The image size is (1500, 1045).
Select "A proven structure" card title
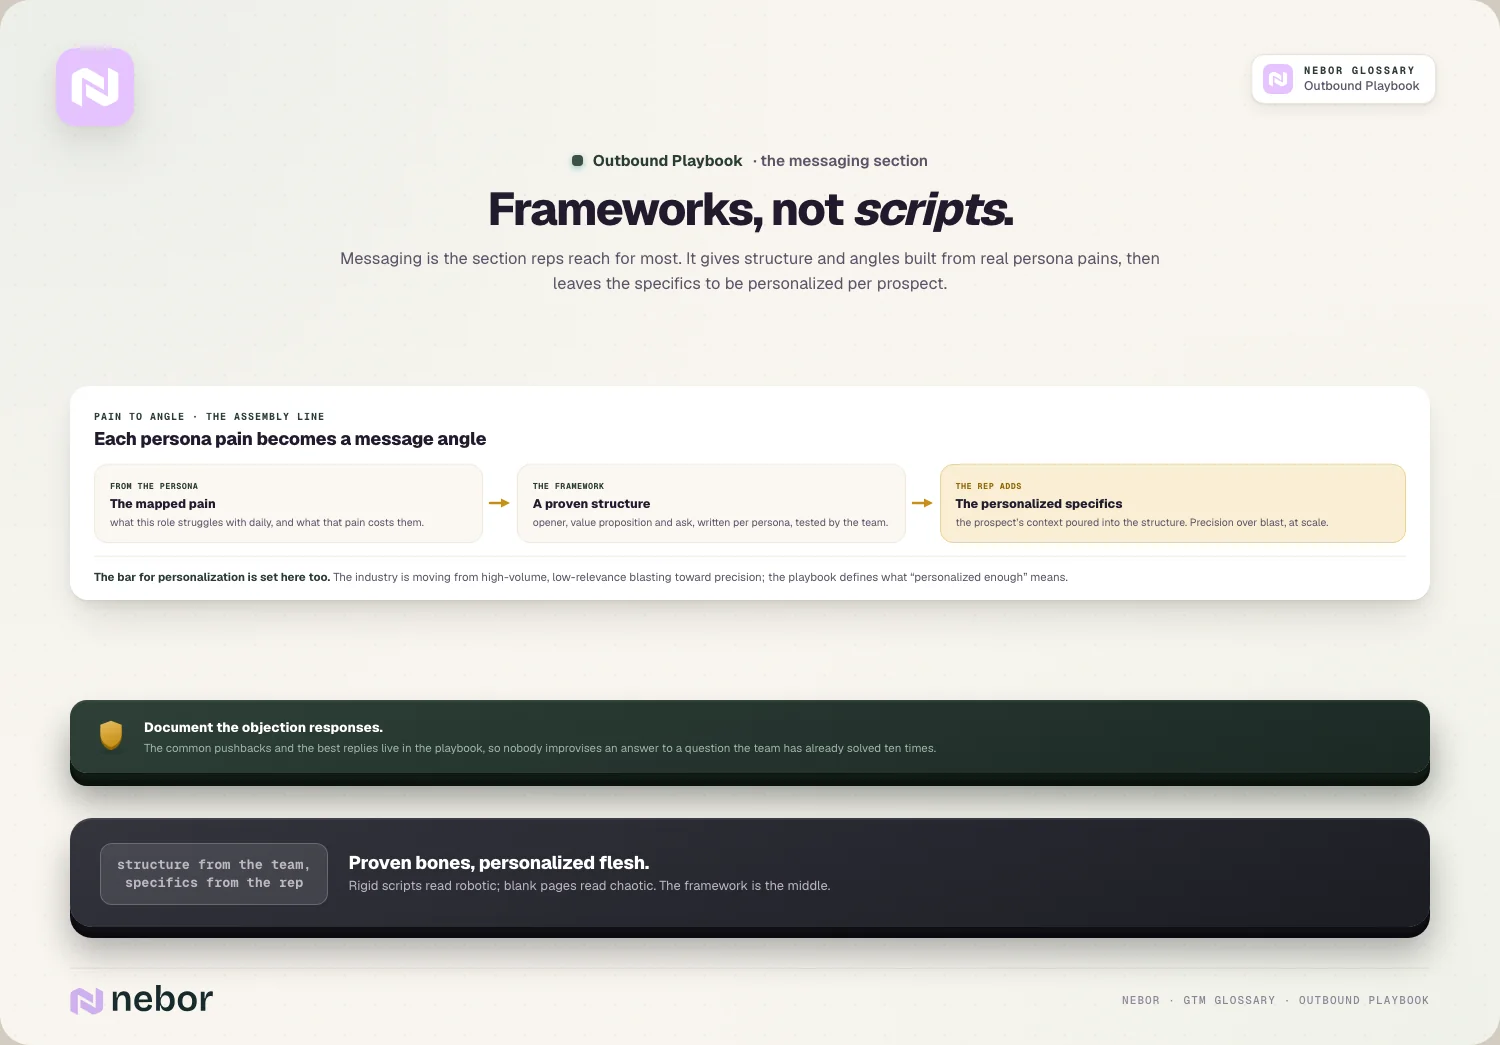(591, 504)
